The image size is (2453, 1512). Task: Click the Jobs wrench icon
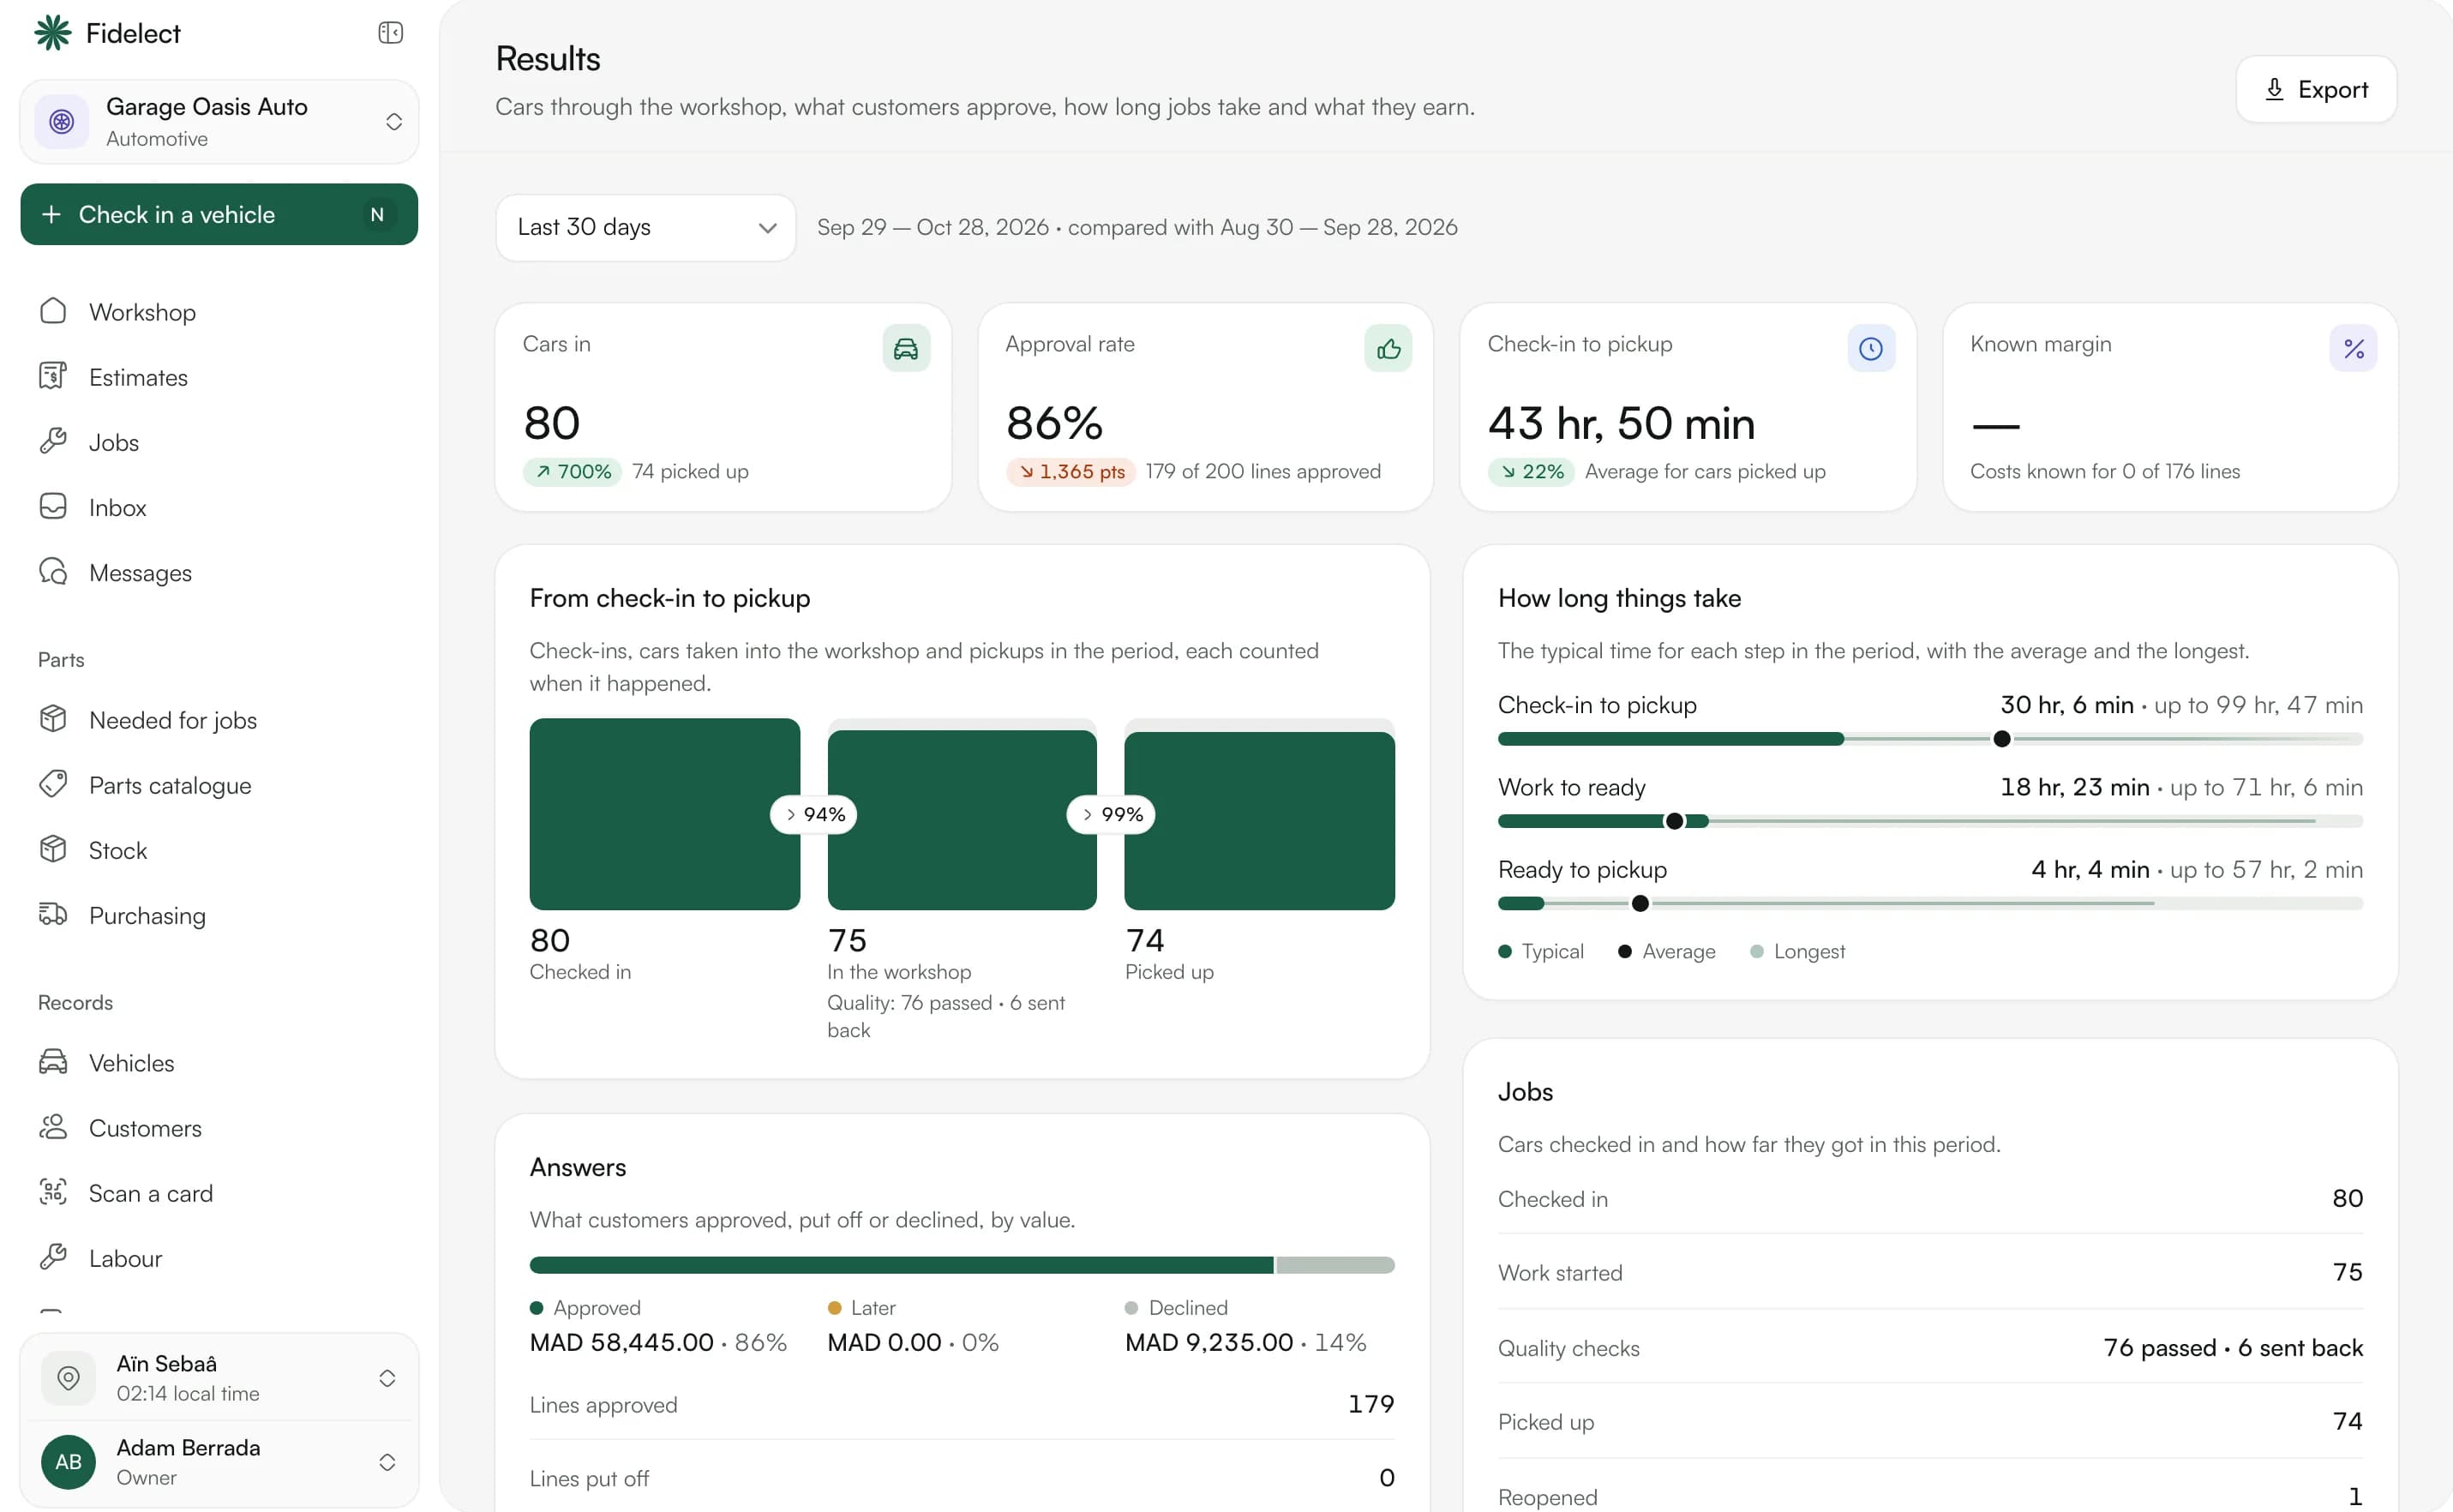[x=53, y=441]
